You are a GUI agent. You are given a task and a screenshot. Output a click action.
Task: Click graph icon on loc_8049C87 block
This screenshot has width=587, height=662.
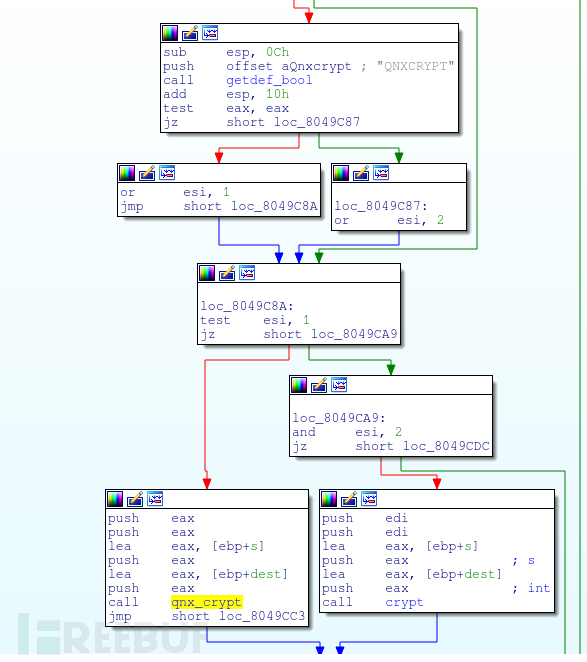(x=381, y=173)
